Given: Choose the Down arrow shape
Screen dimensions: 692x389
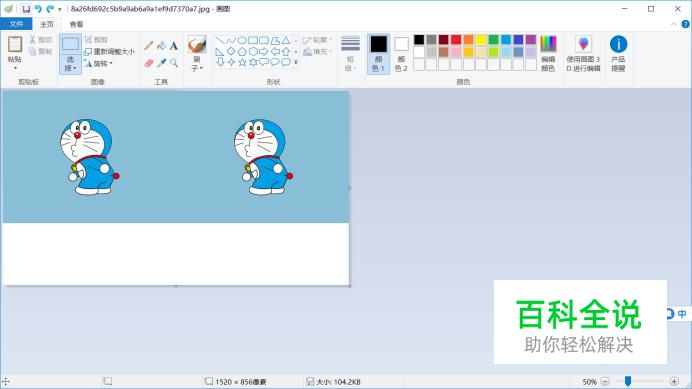Looking at the screenshot, I should (x=220, y=62).
